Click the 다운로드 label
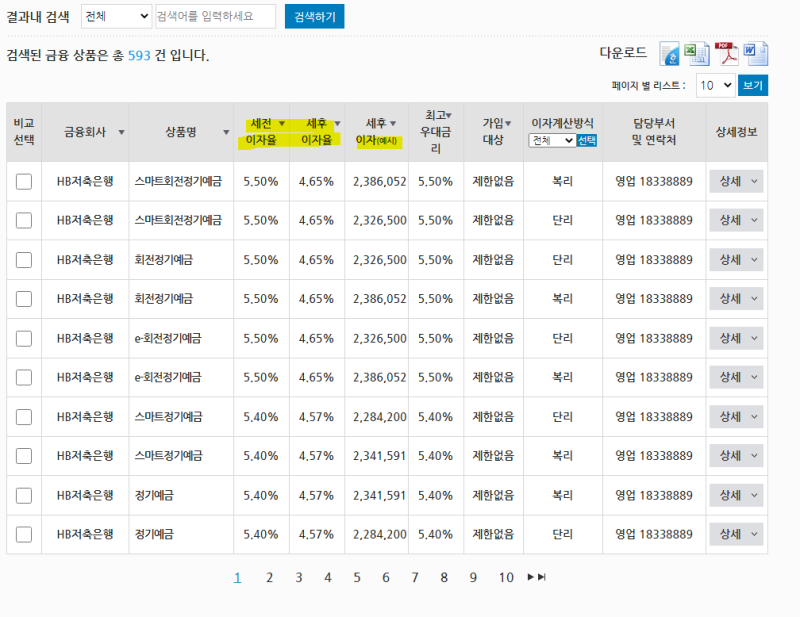 click(623, 53)
